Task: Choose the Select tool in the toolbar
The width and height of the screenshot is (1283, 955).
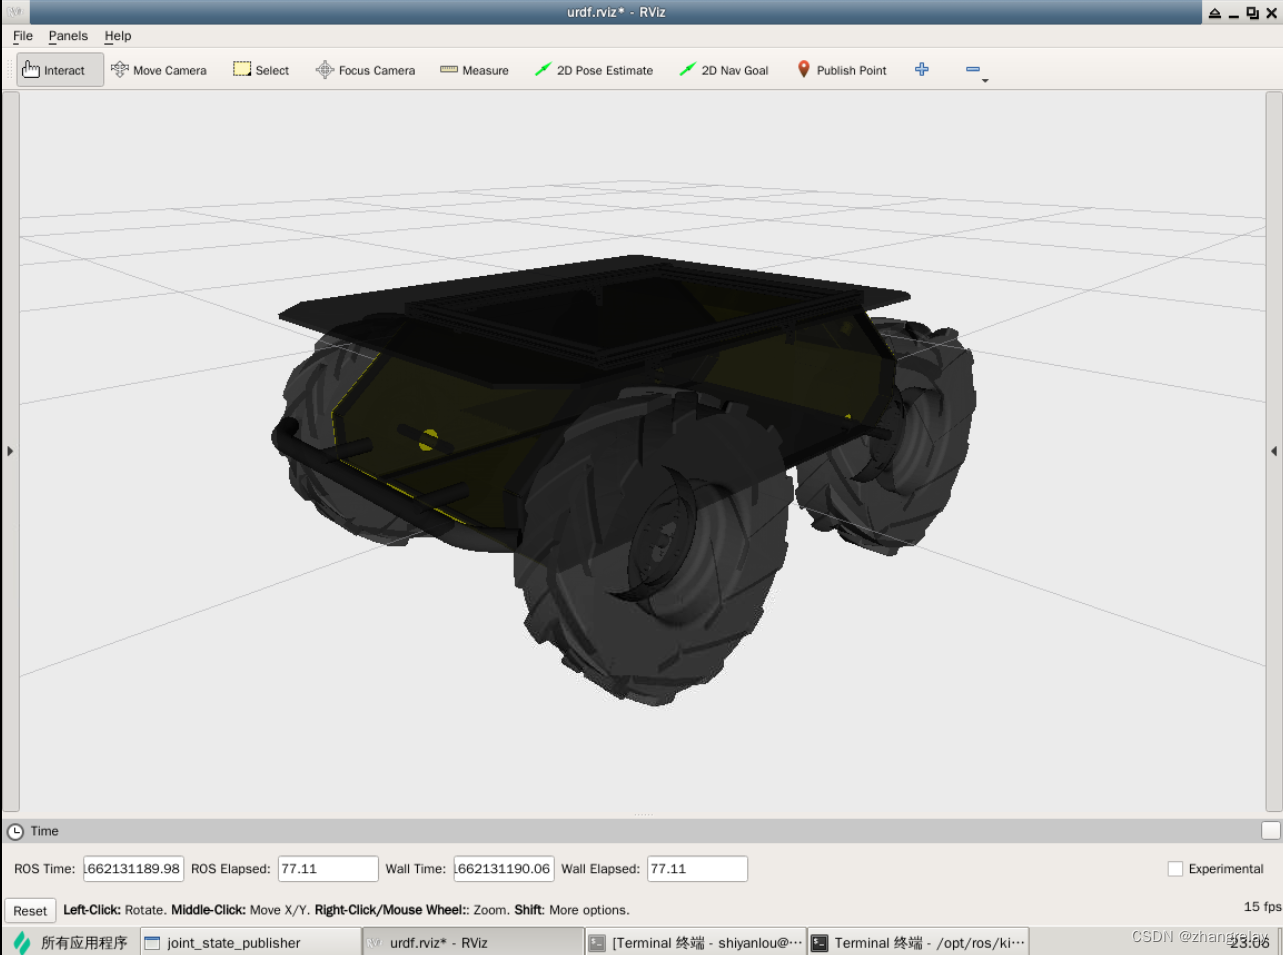Action: [x=260, y=69]
